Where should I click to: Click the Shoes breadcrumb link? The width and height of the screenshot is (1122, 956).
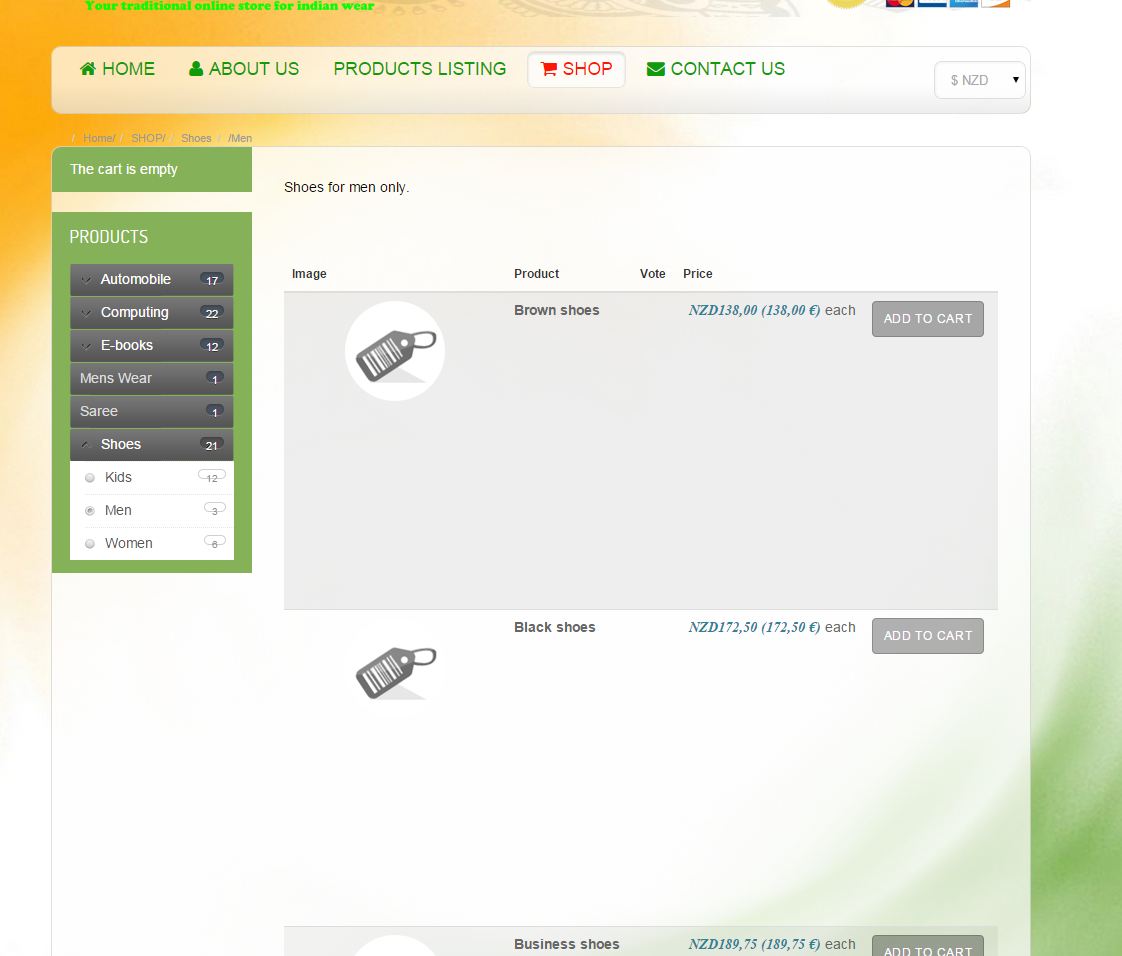(x=196, y=138)
